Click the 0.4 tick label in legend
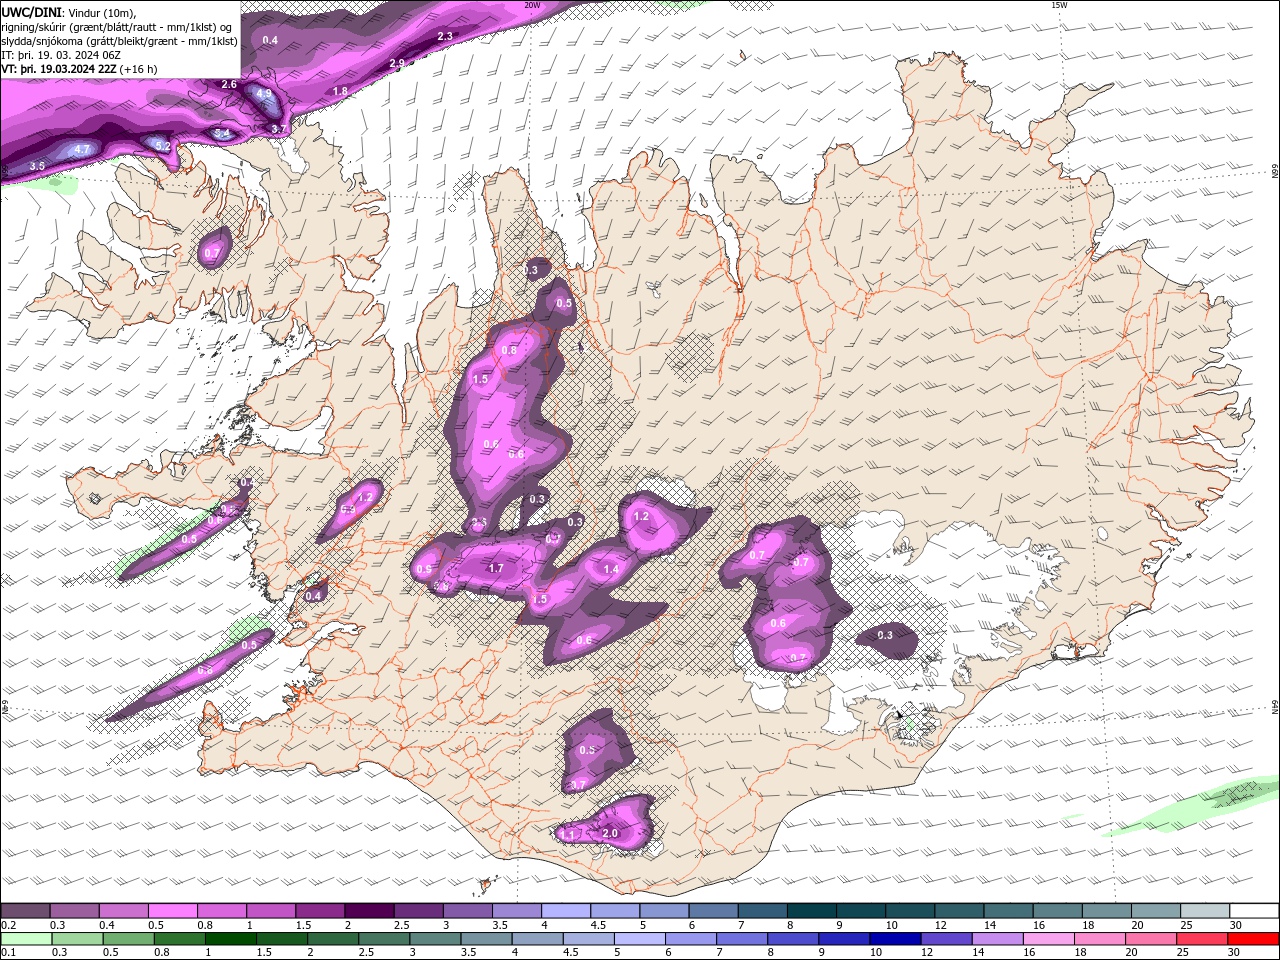Screen dimensions: 1280x960 coord(107,925)
